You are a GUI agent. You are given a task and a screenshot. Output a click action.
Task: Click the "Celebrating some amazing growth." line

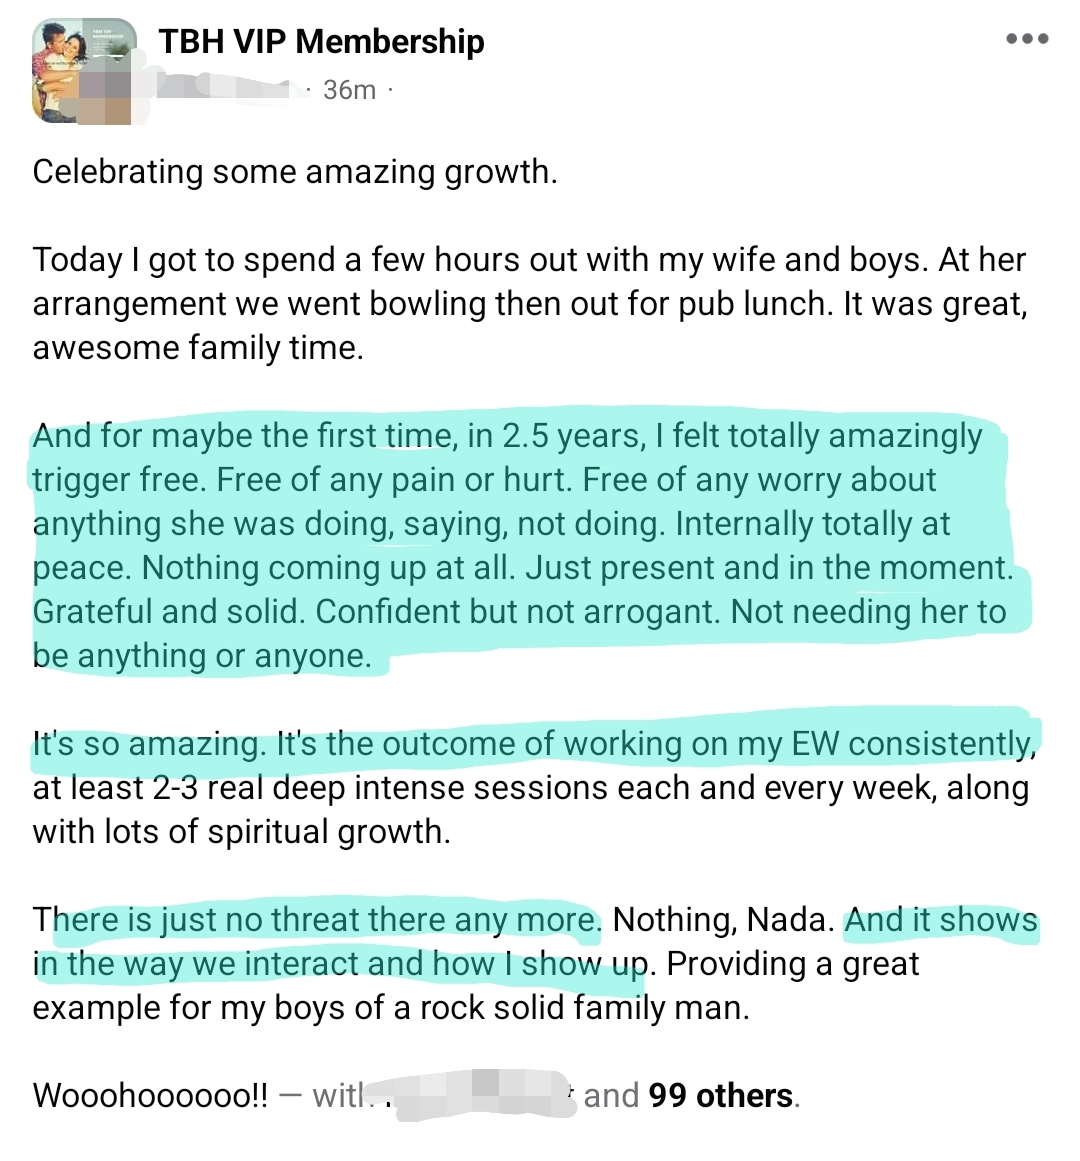(x=295, y=172)
